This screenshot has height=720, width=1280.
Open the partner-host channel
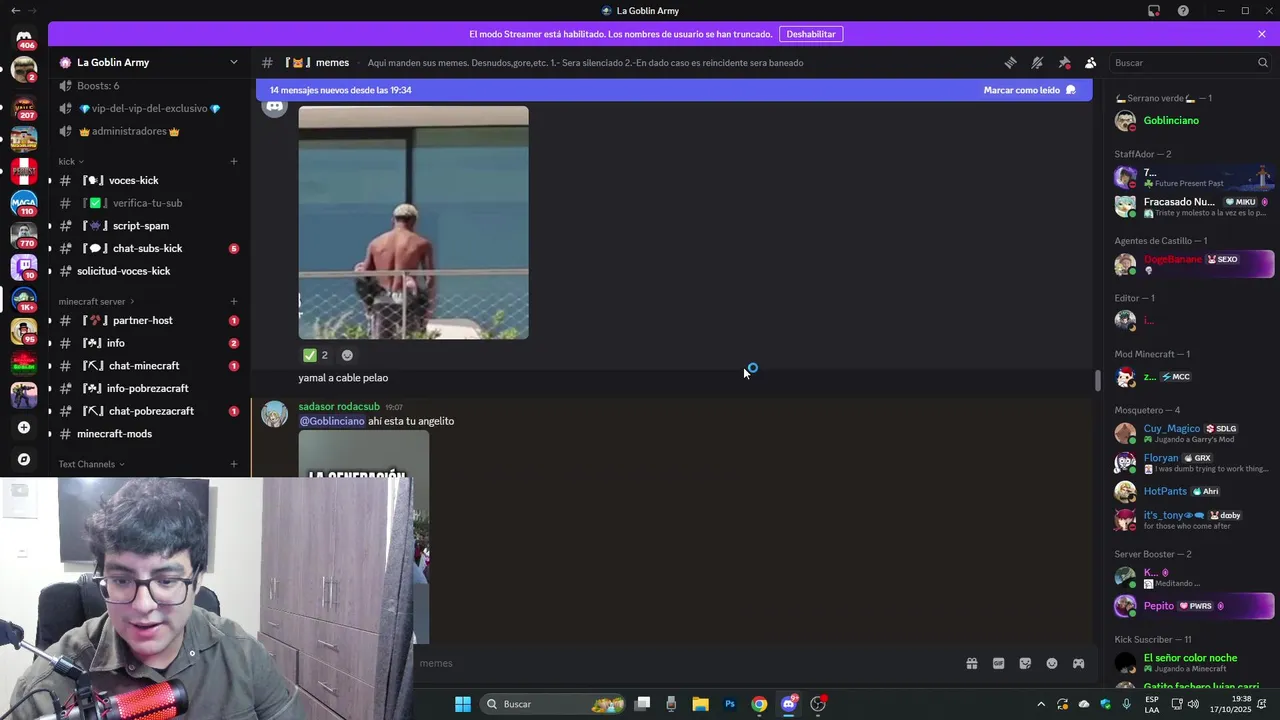pos(148,320)
